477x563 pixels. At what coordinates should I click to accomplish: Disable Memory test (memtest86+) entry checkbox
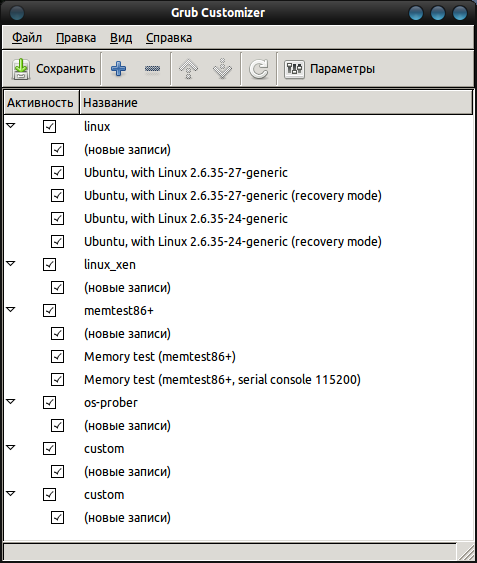click(57, 357)
